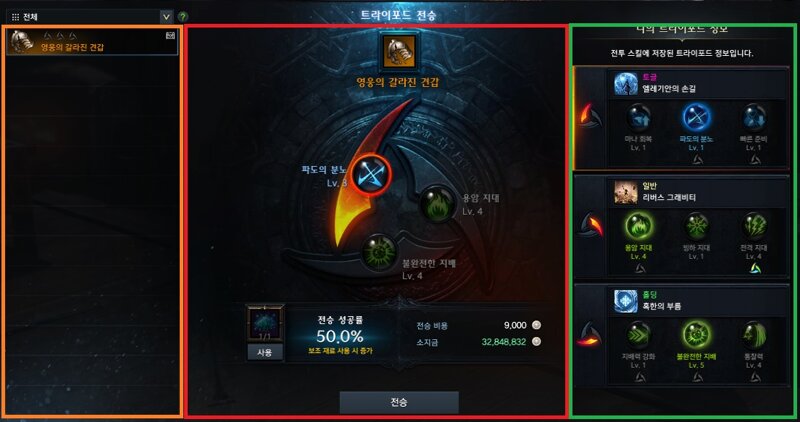
Task: Click the 전승 transfer button
Action: [399, 403]
